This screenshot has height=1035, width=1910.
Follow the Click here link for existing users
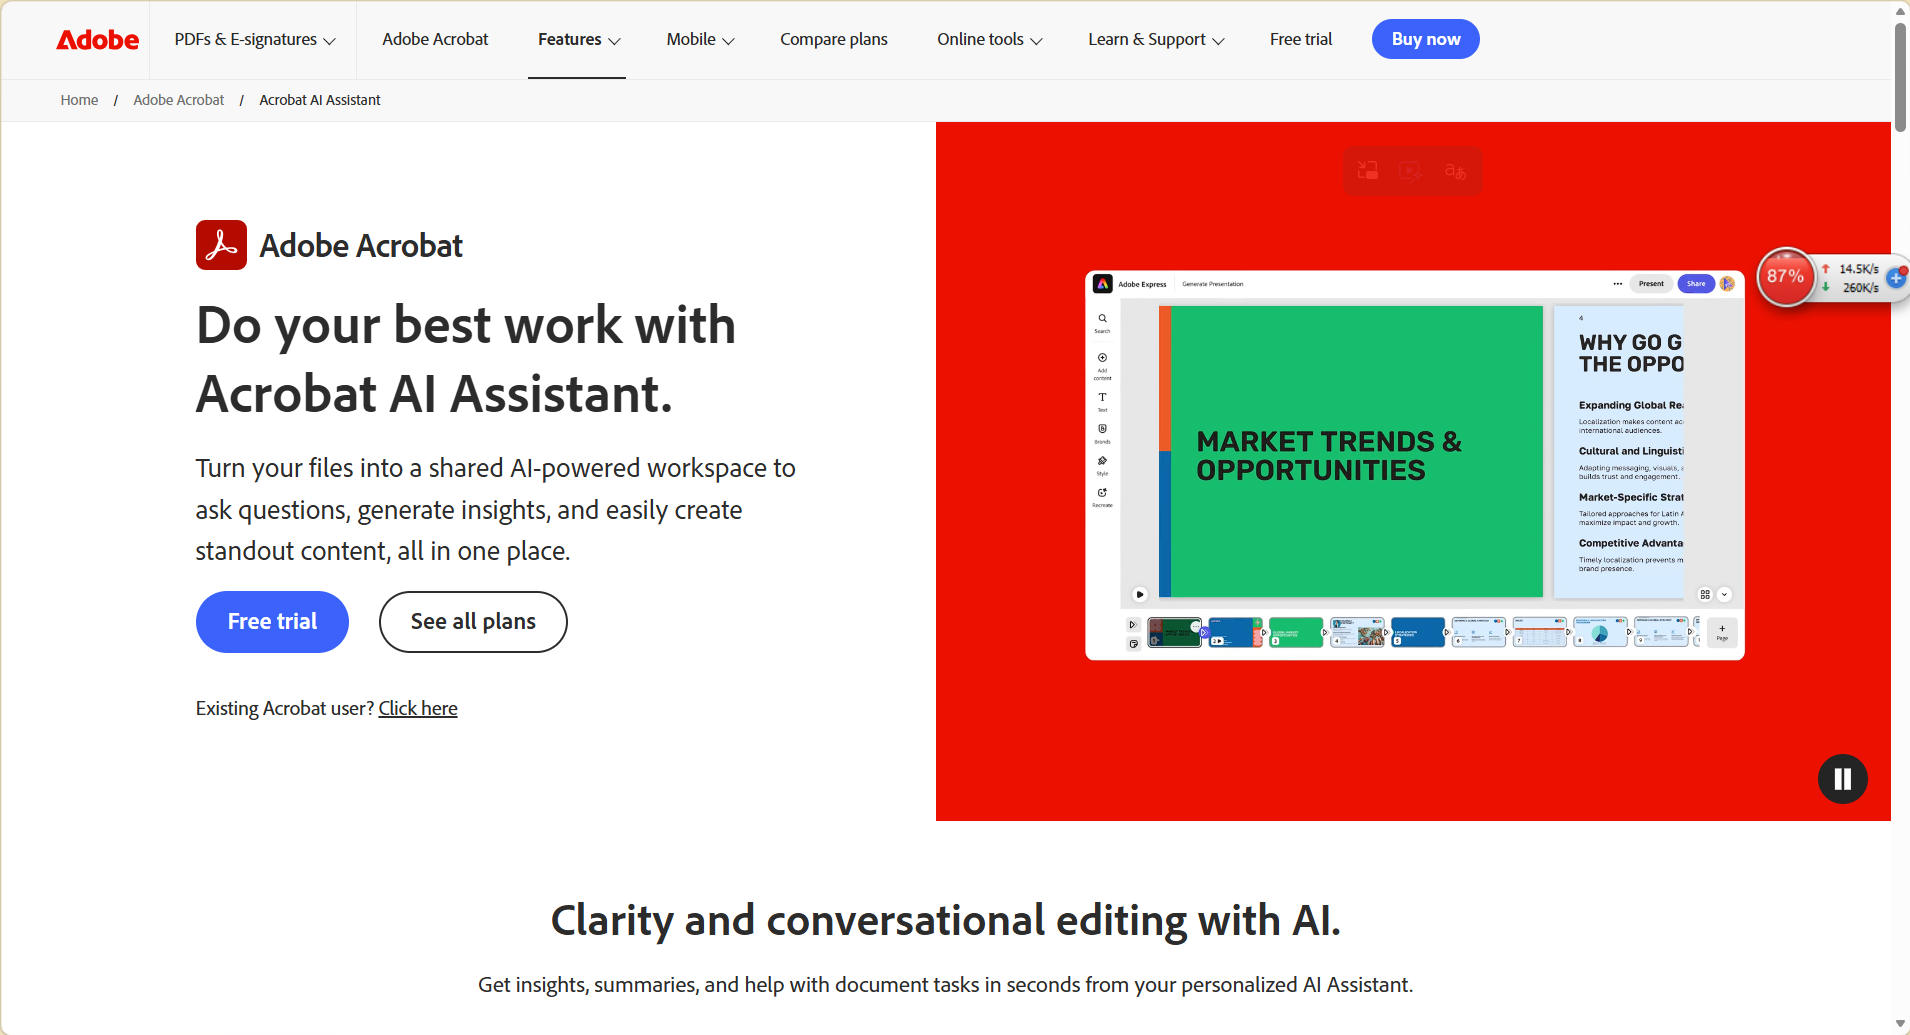point(418,708)
